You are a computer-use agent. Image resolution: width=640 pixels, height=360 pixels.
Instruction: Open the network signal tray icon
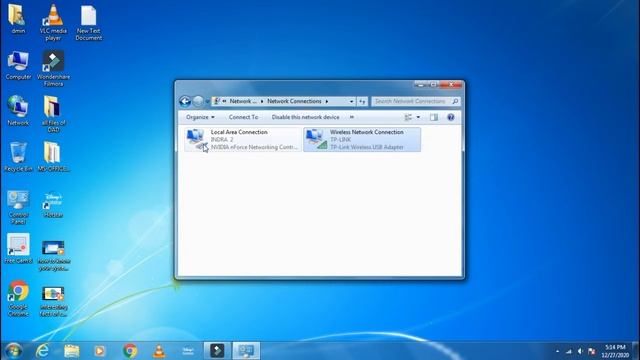pos(569,351)
